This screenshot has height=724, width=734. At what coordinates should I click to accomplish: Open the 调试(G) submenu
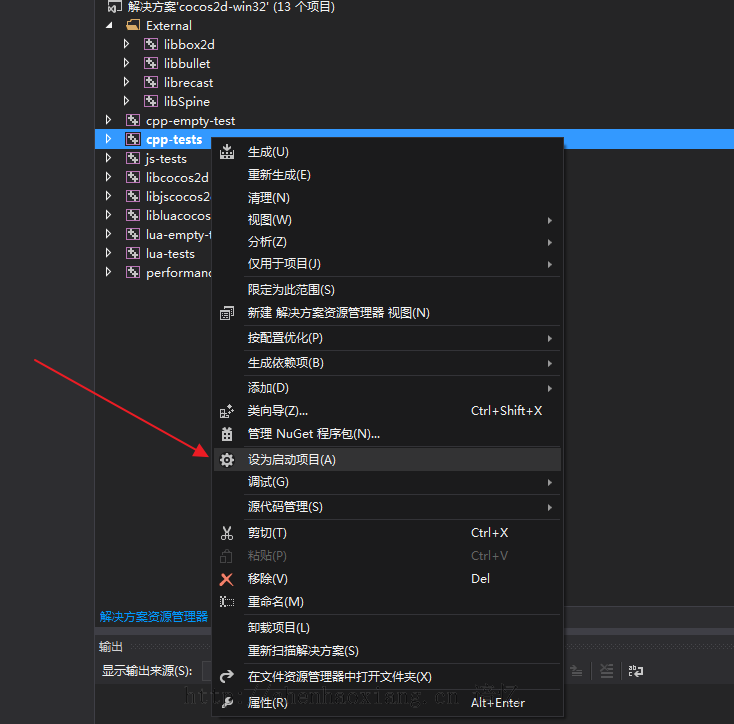[x=387, y=482]
